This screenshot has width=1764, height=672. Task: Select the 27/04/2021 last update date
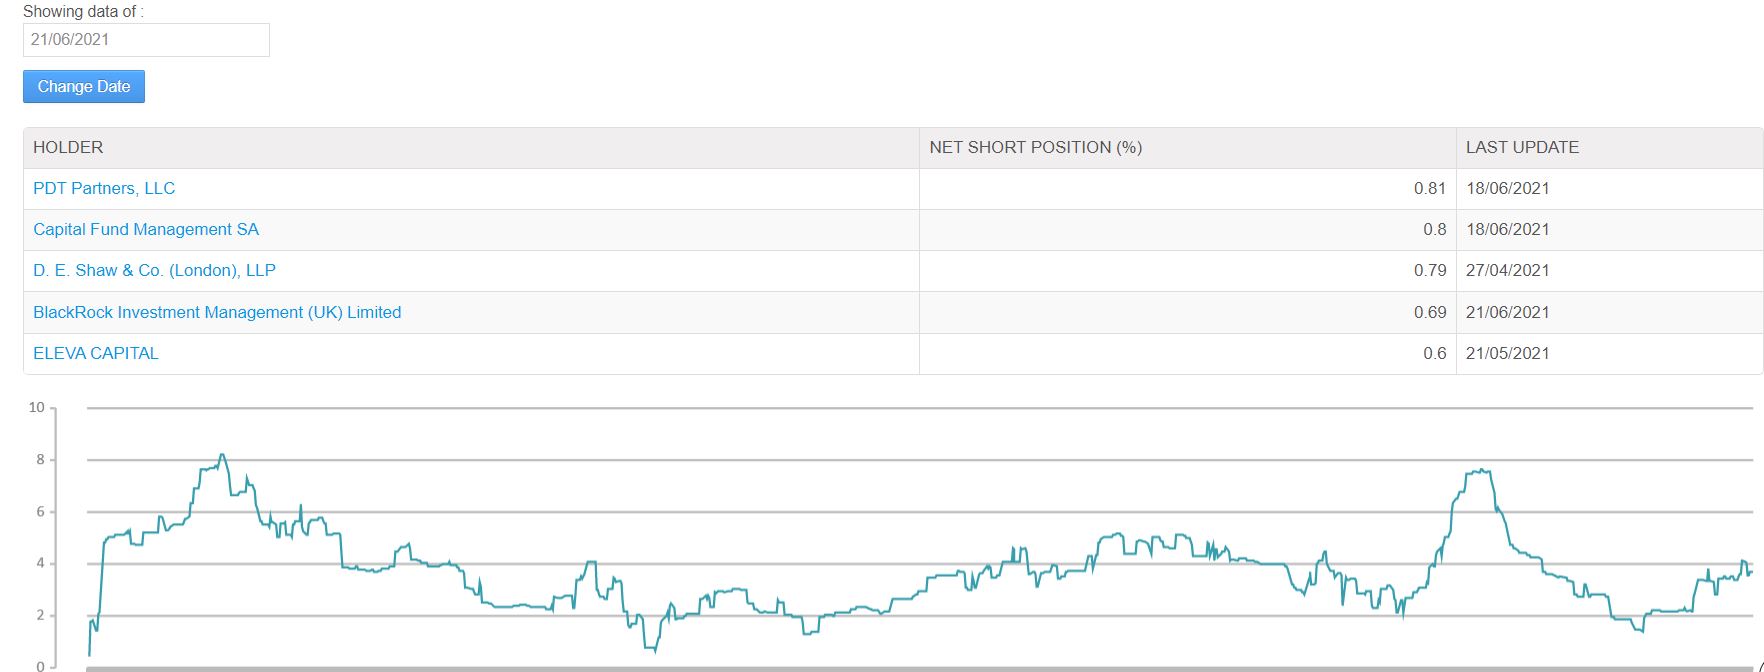(1508, 270)
